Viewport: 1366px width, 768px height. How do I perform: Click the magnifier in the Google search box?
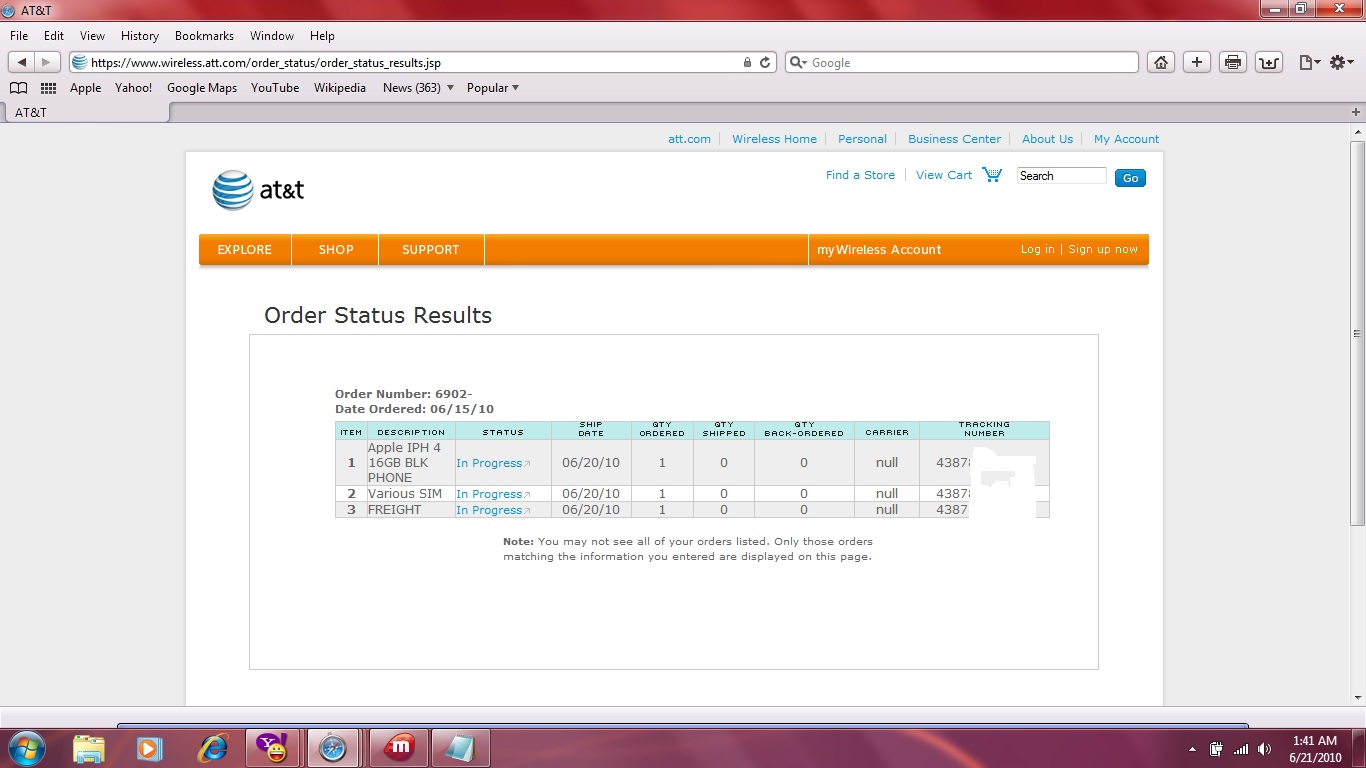(x=798, y=62)
